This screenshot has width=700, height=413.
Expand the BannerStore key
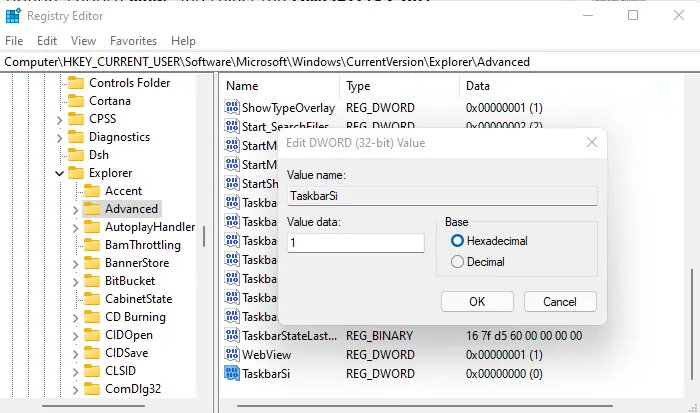pyautogui.click(x=75, y=264)
